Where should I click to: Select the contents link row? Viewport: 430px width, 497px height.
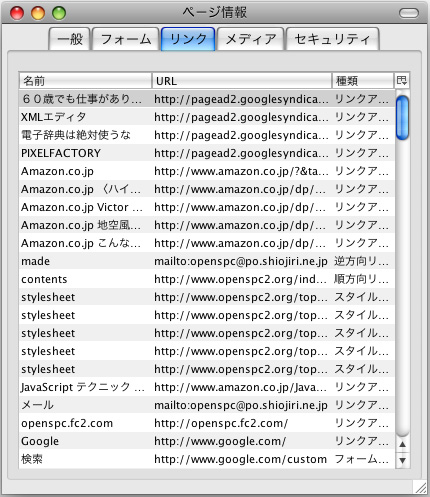click(207, 279)
